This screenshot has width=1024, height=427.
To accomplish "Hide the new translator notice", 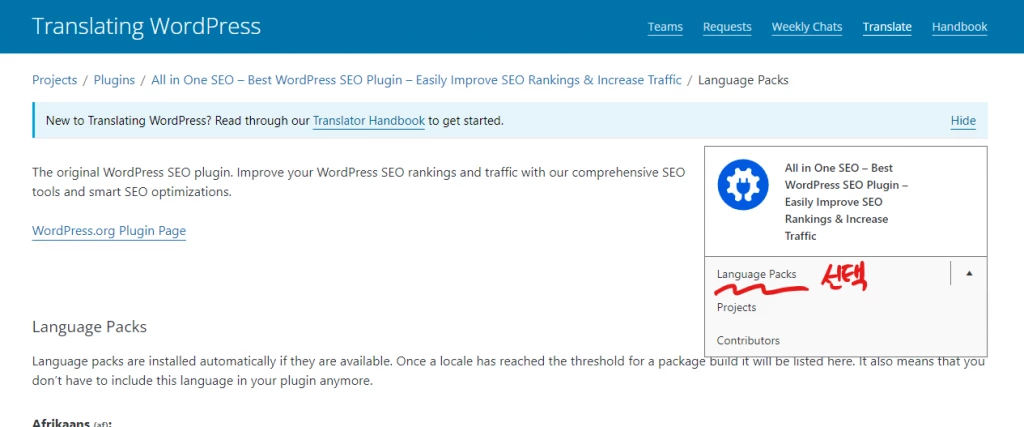I will 963,121.
